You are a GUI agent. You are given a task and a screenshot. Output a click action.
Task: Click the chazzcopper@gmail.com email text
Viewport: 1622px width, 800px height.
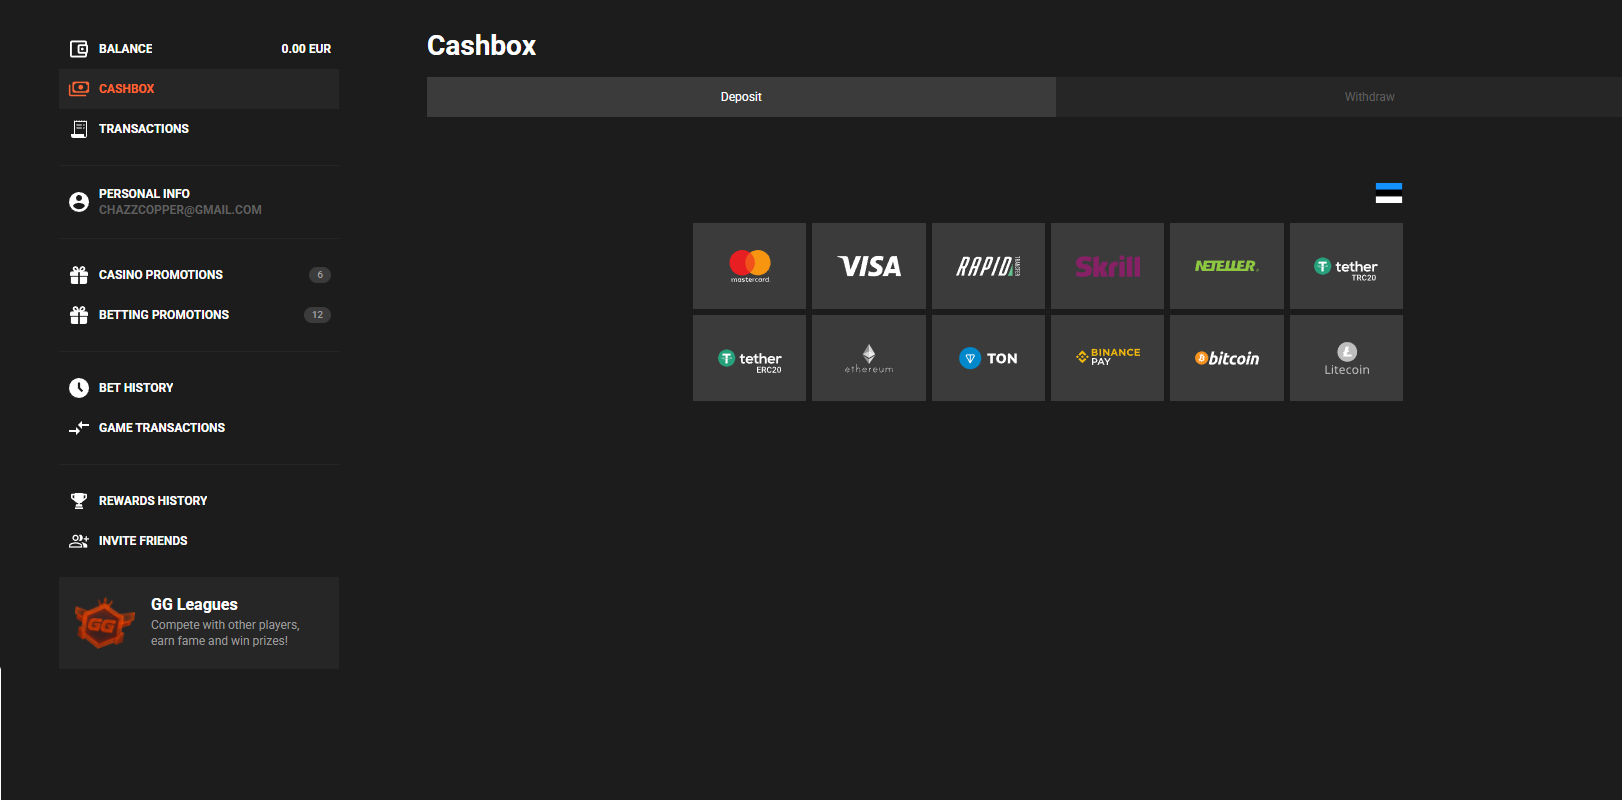coord(180,210)
